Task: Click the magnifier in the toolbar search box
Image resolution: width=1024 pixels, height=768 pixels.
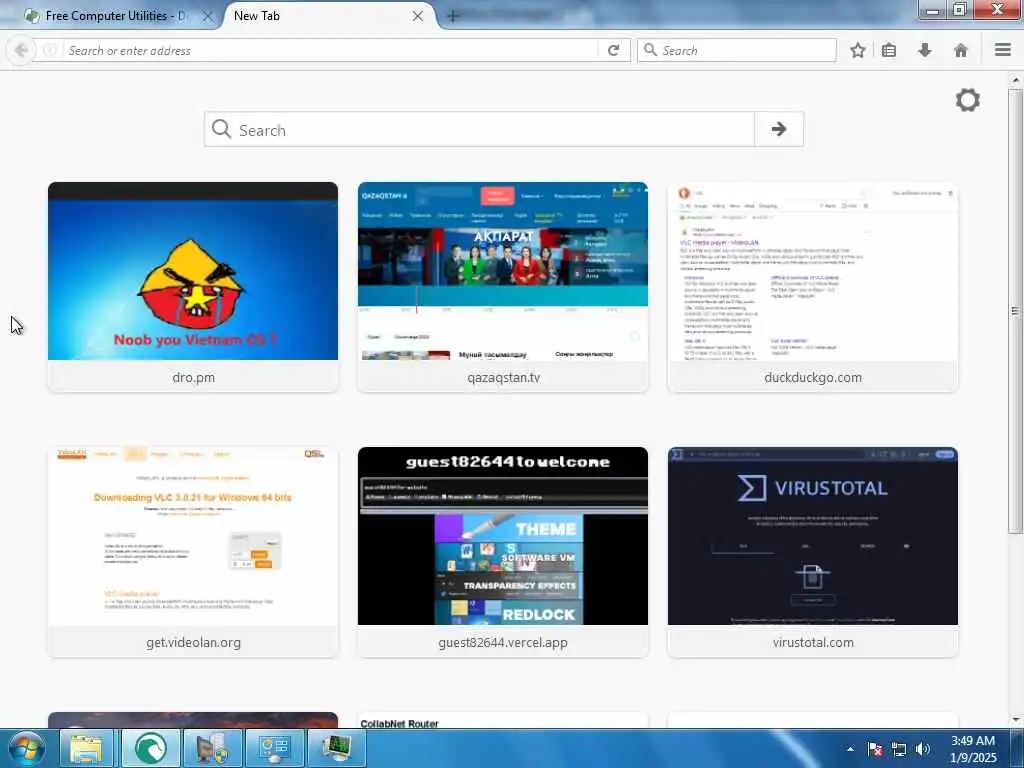Action: (650, 50)
